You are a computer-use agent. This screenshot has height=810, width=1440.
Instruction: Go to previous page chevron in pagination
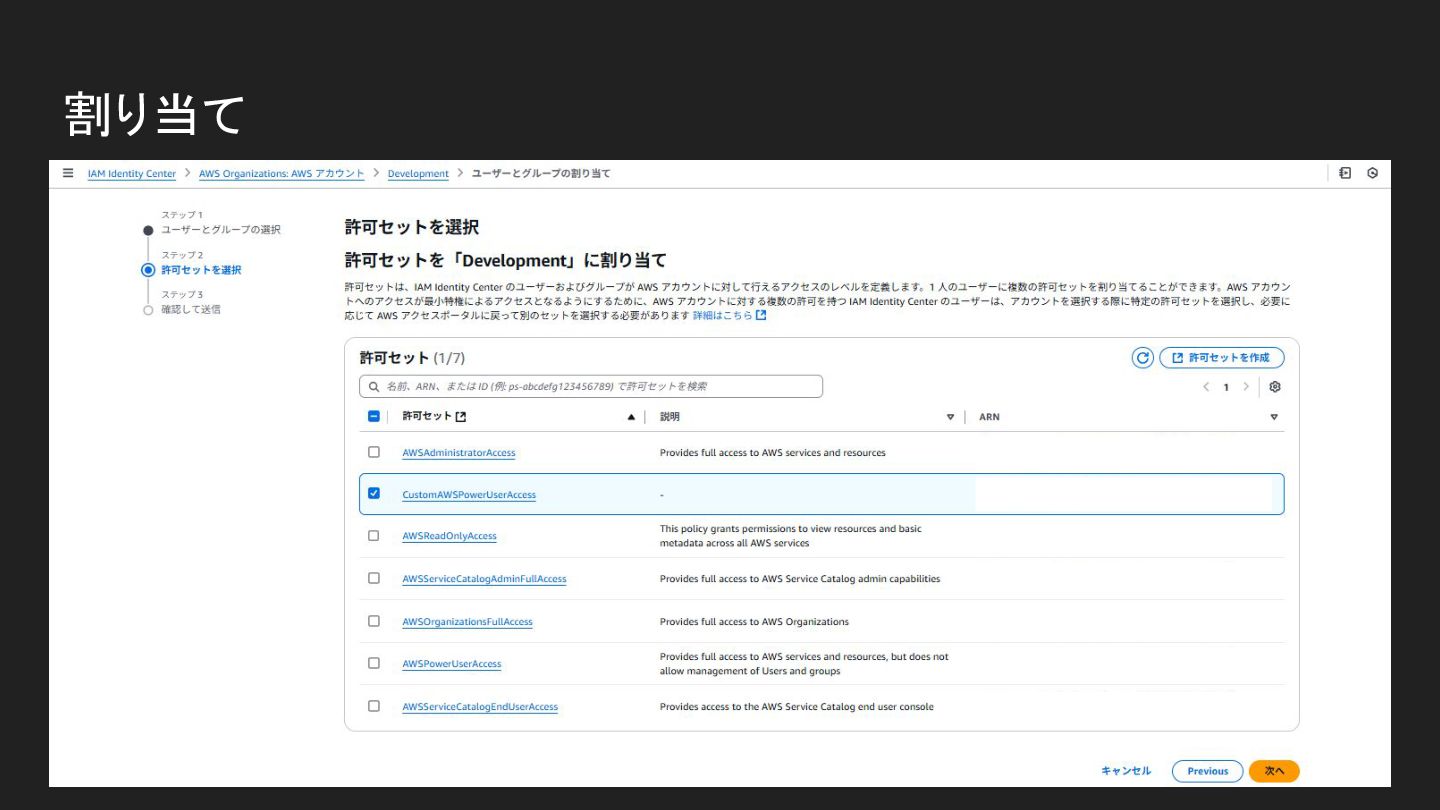(1206, 387)
